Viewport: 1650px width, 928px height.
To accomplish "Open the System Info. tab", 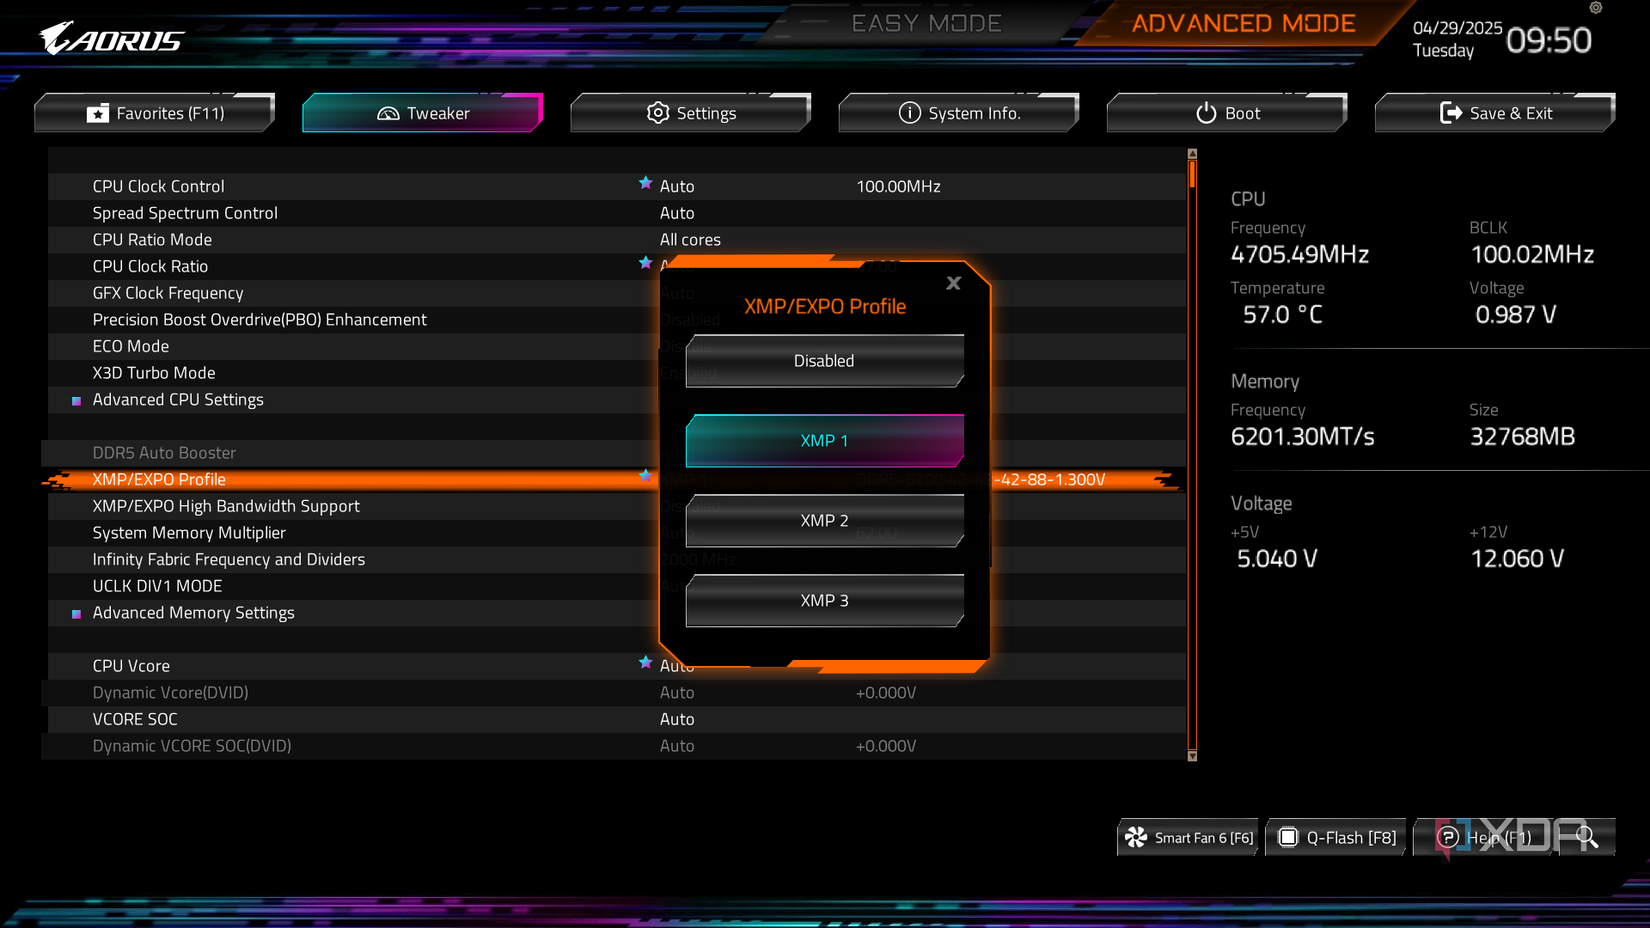I will click(958, 112).
